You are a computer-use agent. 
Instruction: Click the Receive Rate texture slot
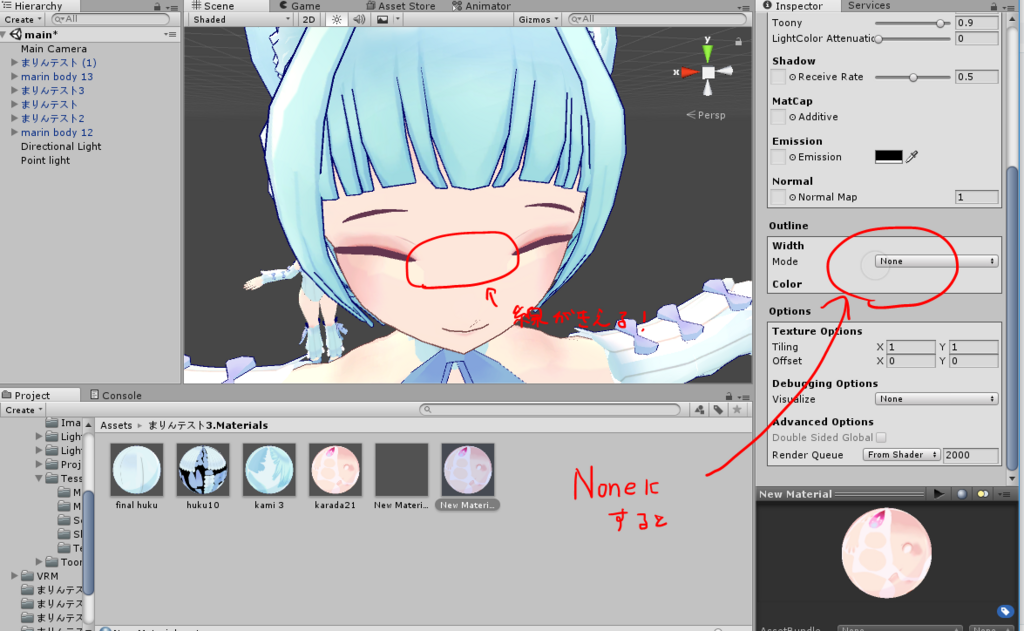[778, 77]
